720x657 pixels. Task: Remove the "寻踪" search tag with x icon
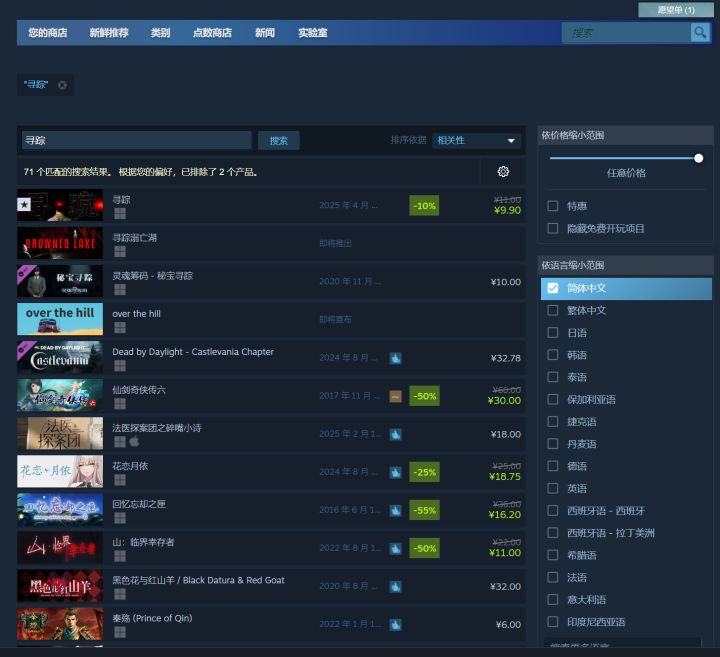click(62, 85)
